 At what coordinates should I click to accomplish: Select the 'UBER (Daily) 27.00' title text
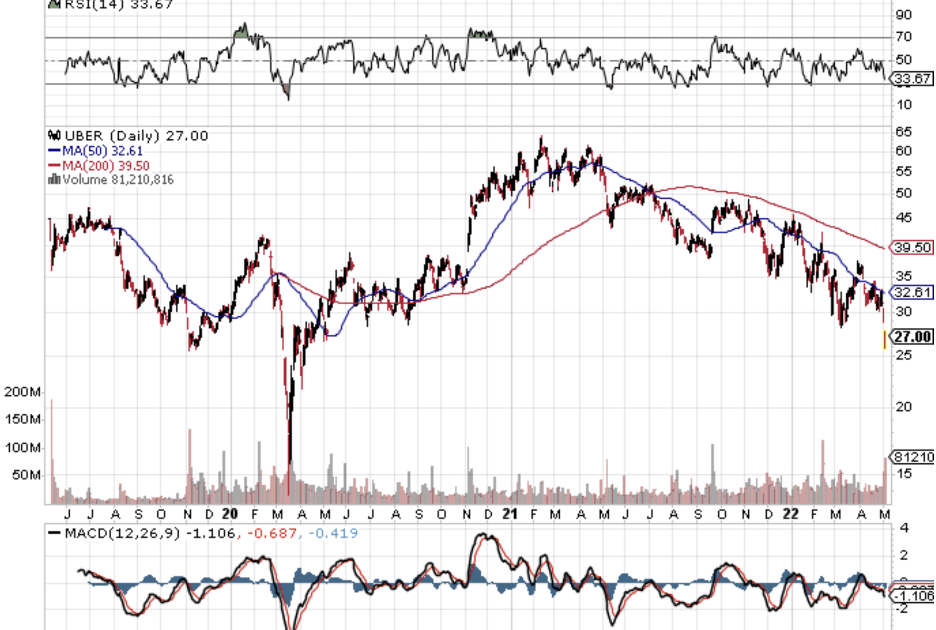[136, 136]
